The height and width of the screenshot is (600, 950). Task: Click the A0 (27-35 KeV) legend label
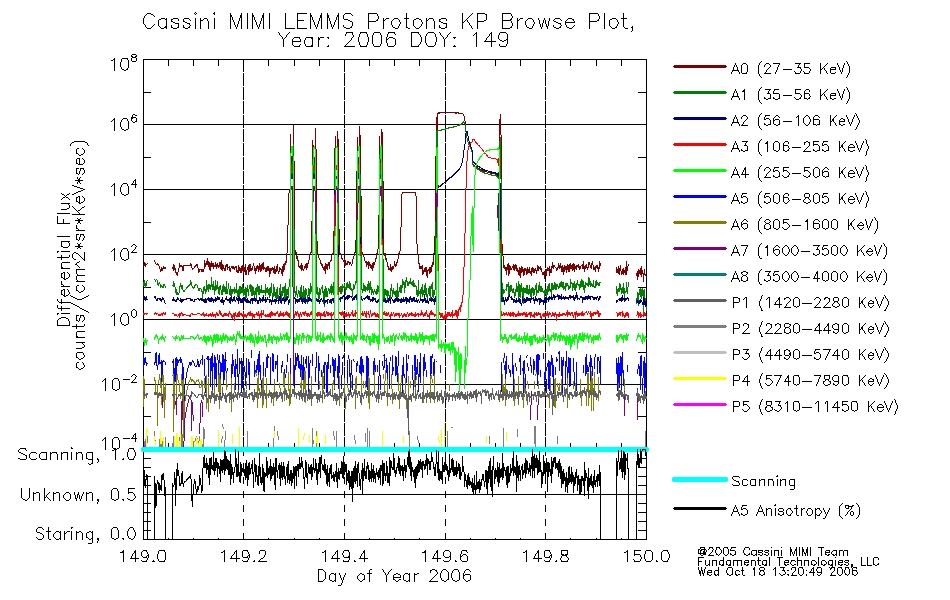(x=791, y=69)
